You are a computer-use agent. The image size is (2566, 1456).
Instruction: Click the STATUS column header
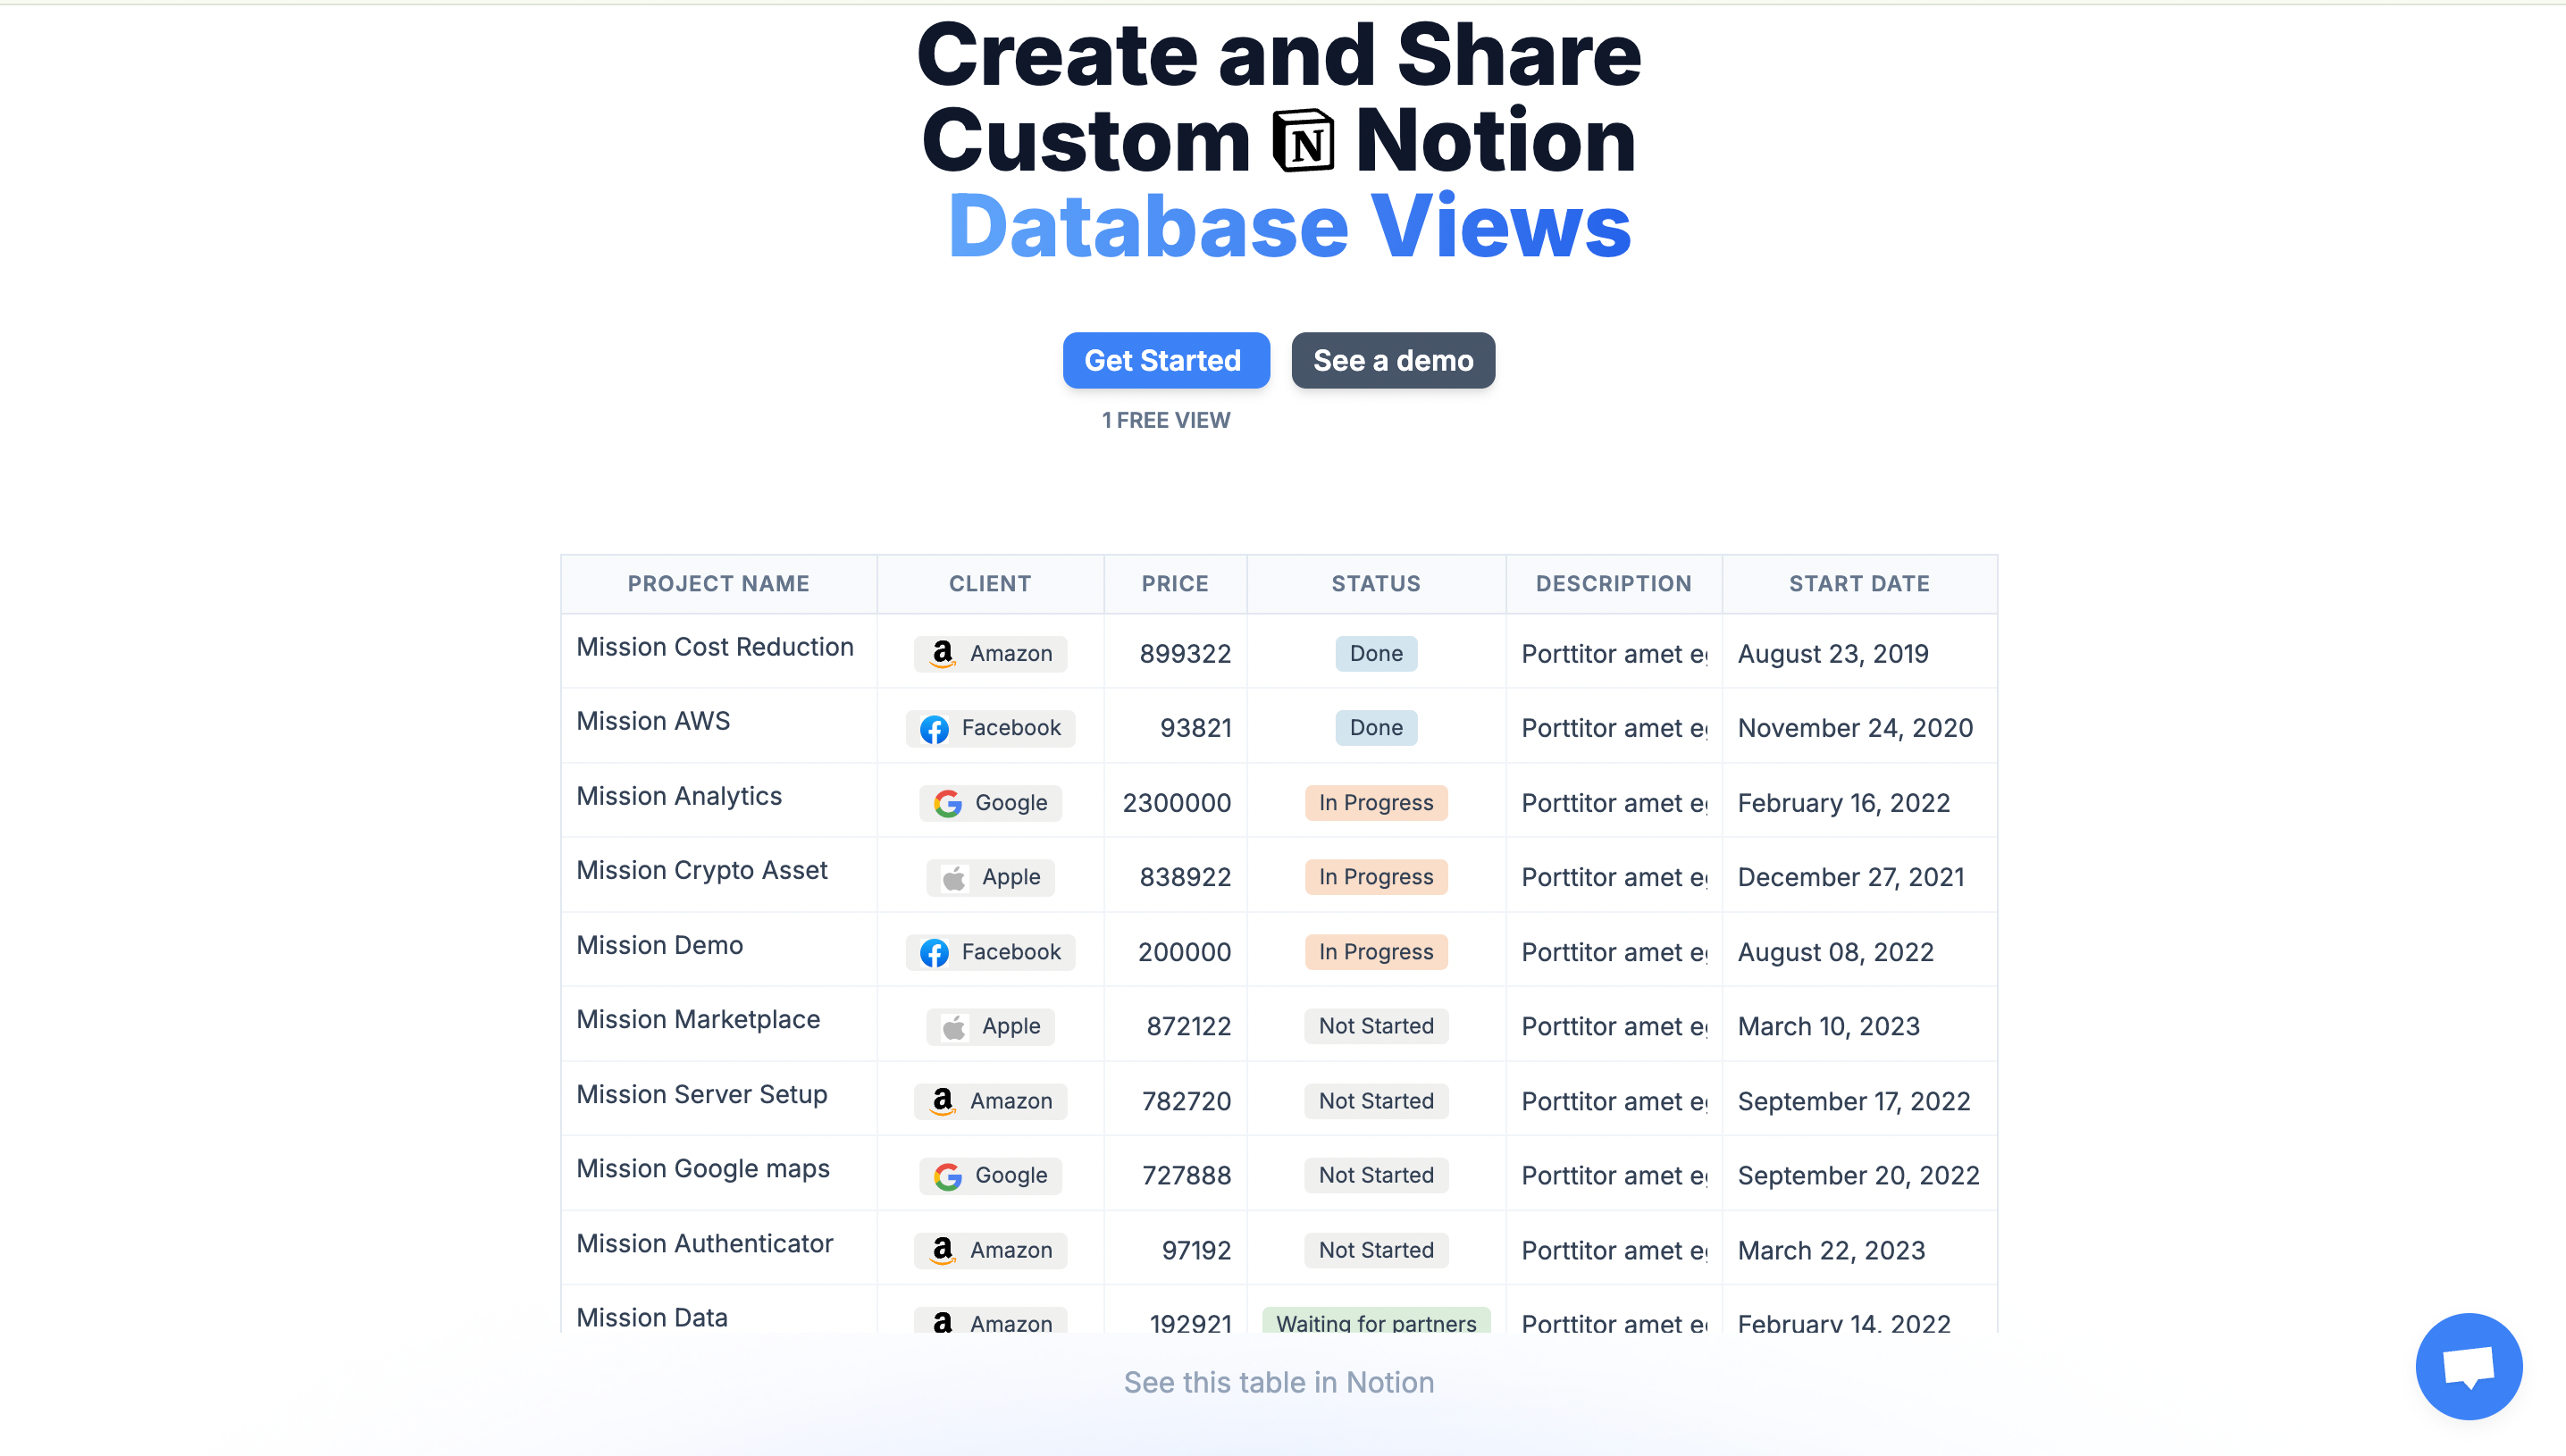click(x=1375, y=584)
